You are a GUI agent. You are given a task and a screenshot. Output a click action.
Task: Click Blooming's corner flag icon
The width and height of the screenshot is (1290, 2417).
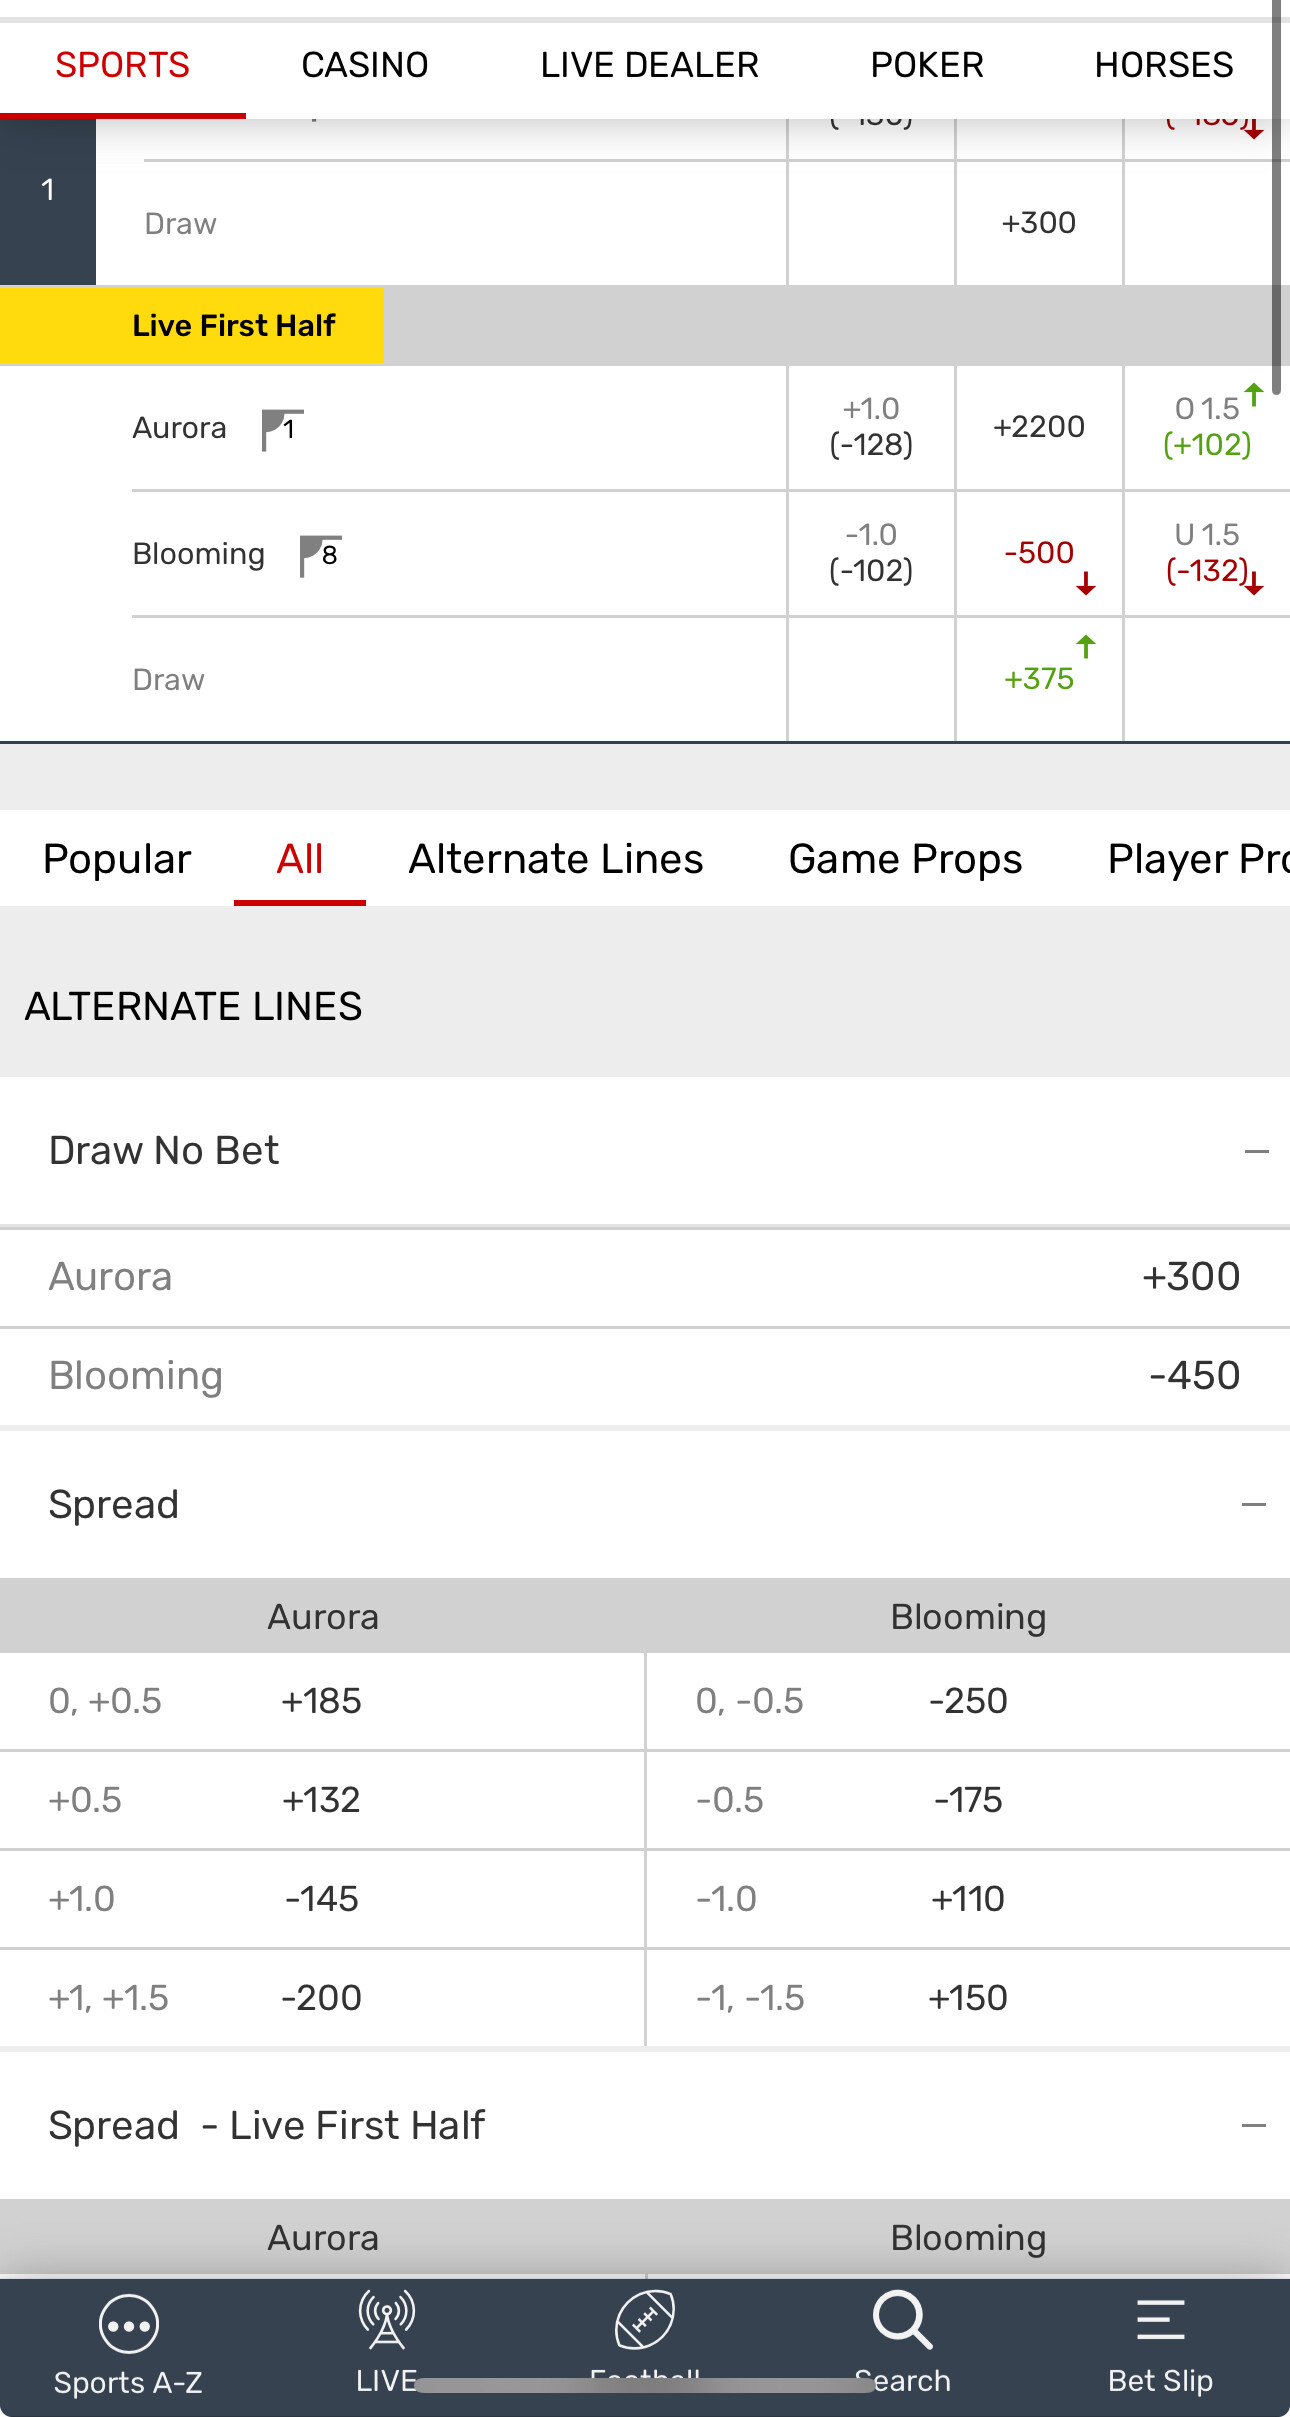320,556
